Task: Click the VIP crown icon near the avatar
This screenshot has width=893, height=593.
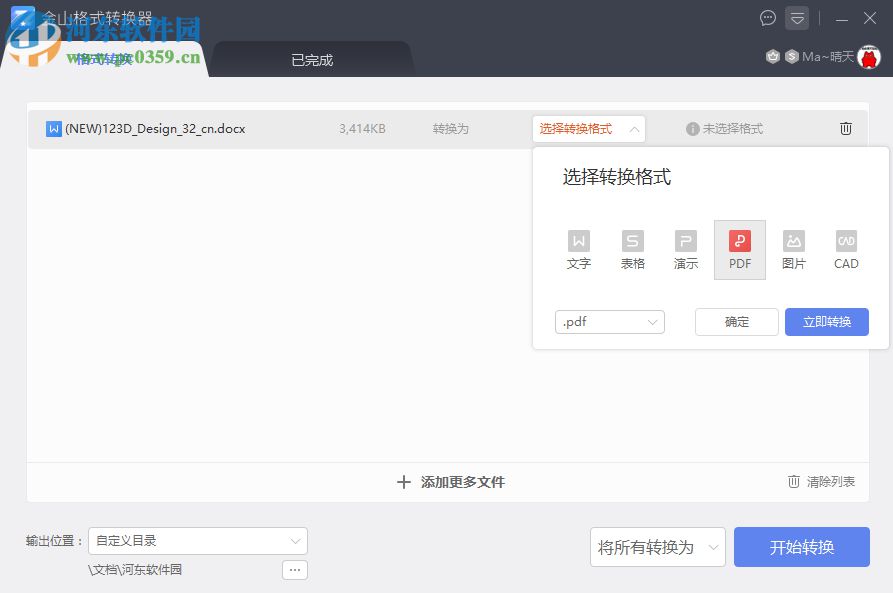Action: 772,56
